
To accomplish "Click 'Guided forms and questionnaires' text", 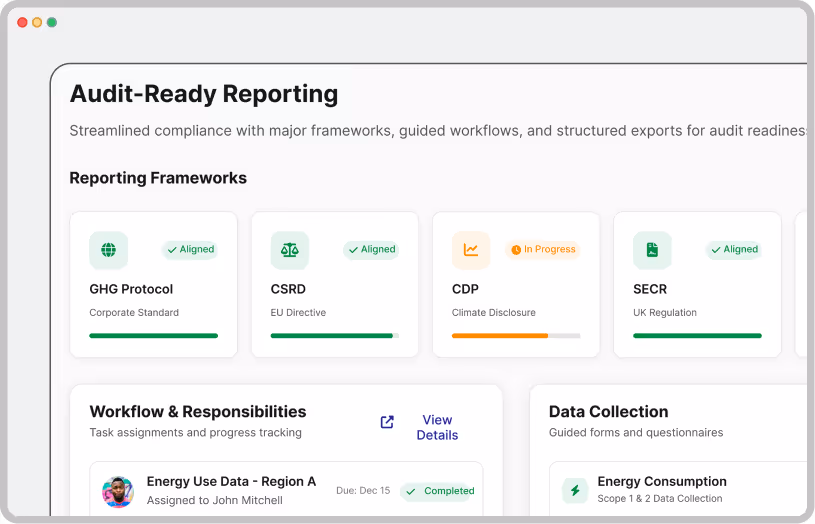I will (x=636, y=433).
